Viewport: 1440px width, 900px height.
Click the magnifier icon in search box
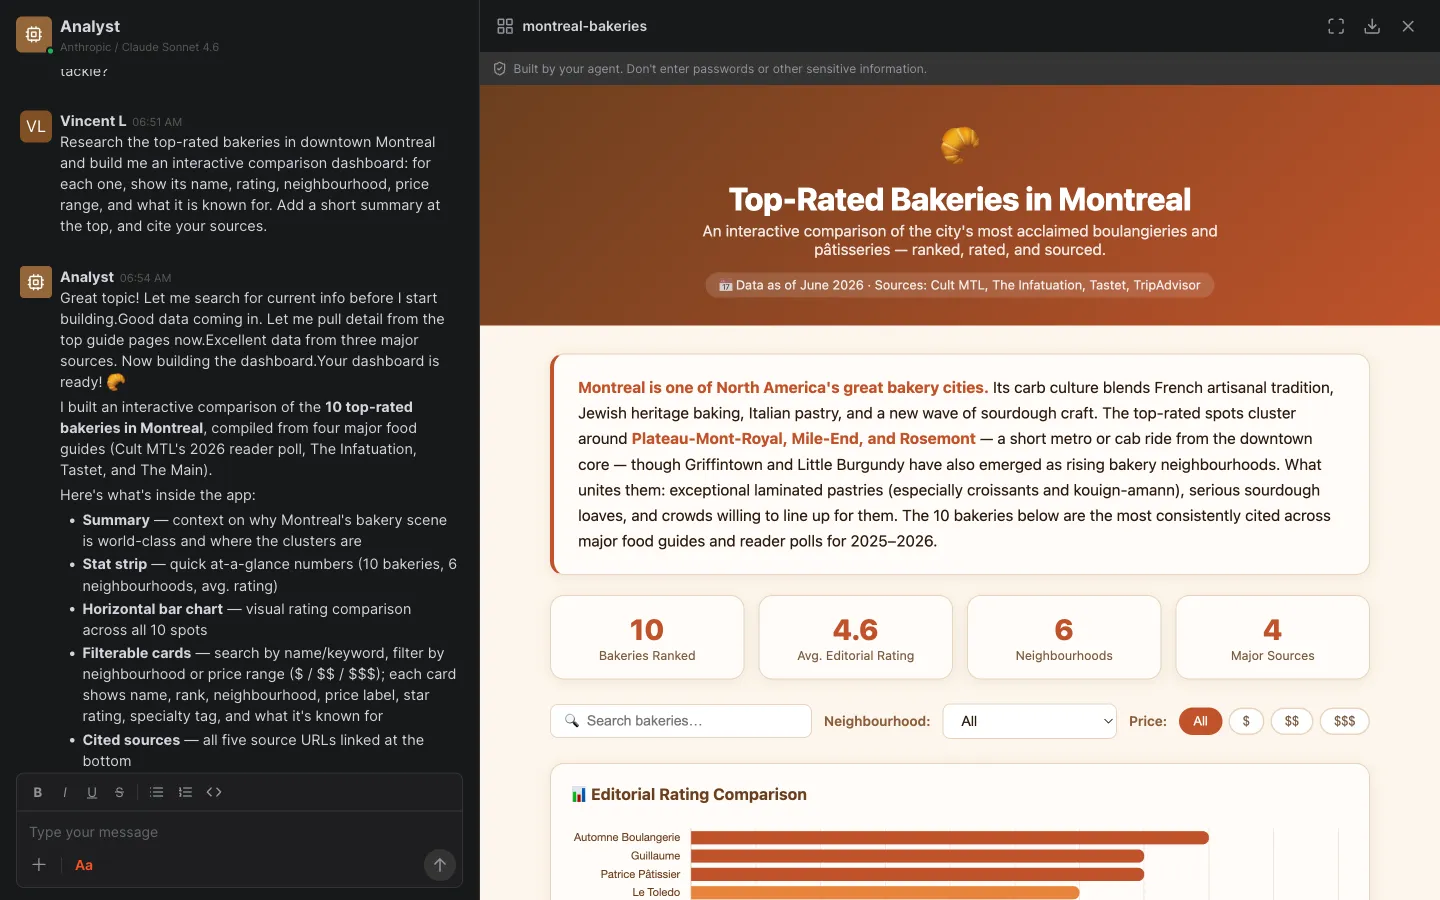tap(572, 721)
